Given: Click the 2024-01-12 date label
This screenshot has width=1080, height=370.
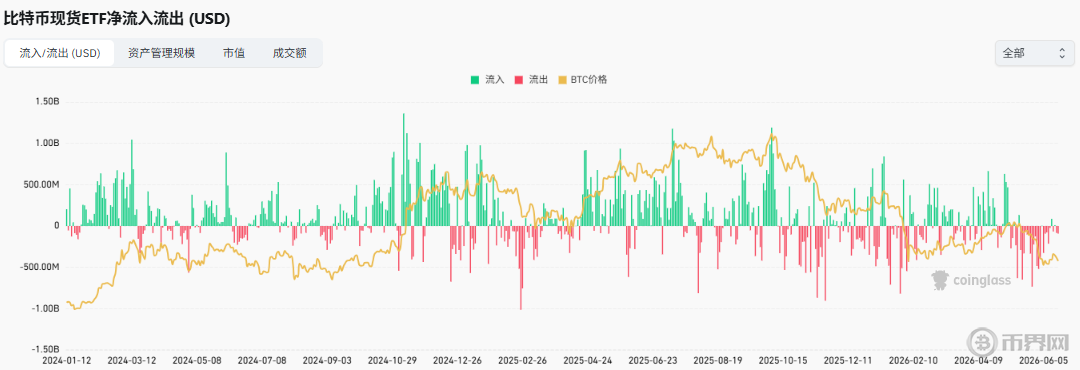Looking at the screenshot, I should [66, 360].
